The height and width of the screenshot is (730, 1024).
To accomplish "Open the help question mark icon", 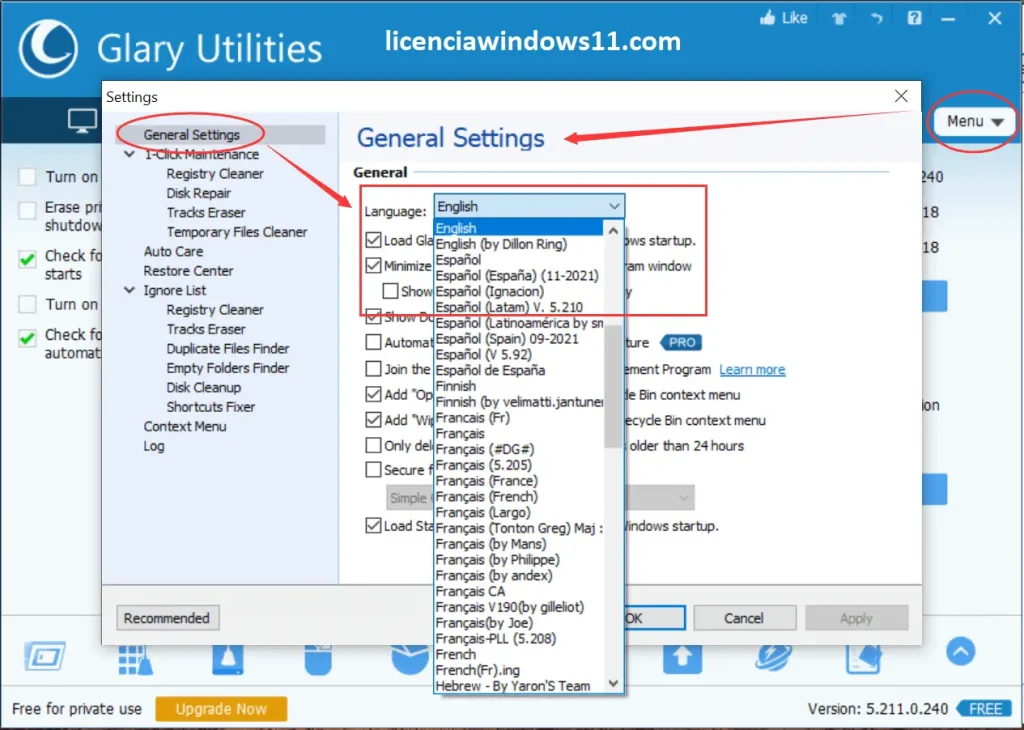I will pos(914,18).
